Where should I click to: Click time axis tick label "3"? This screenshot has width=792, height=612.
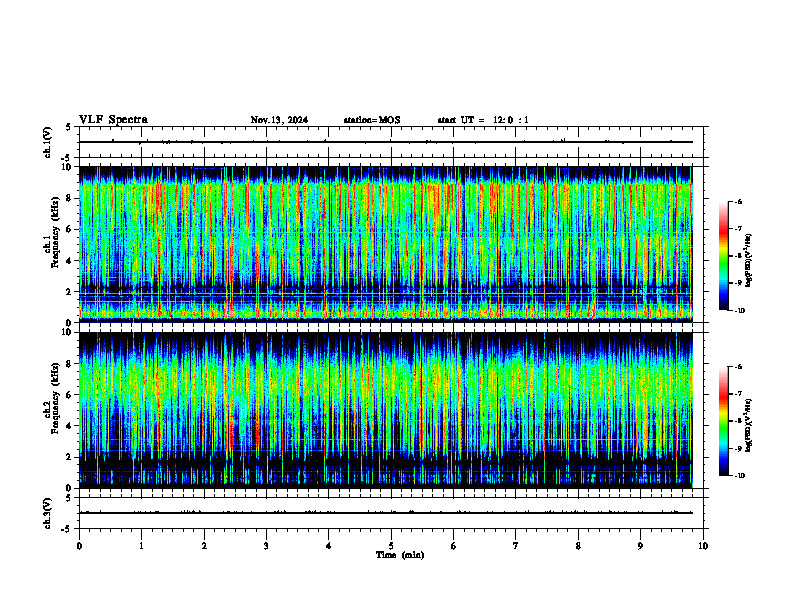coord(266,546)
